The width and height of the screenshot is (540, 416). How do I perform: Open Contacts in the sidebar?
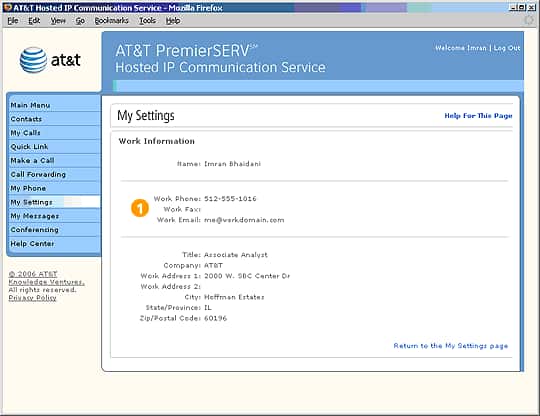[26, 119]
